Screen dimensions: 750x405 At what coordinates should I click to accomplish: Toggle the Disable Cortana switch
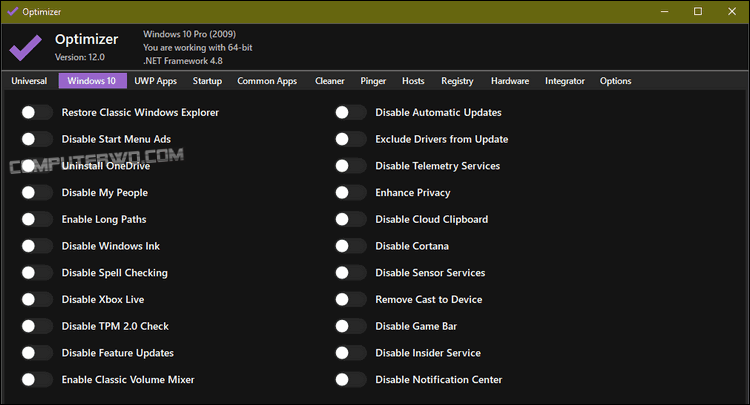[351, 246]
